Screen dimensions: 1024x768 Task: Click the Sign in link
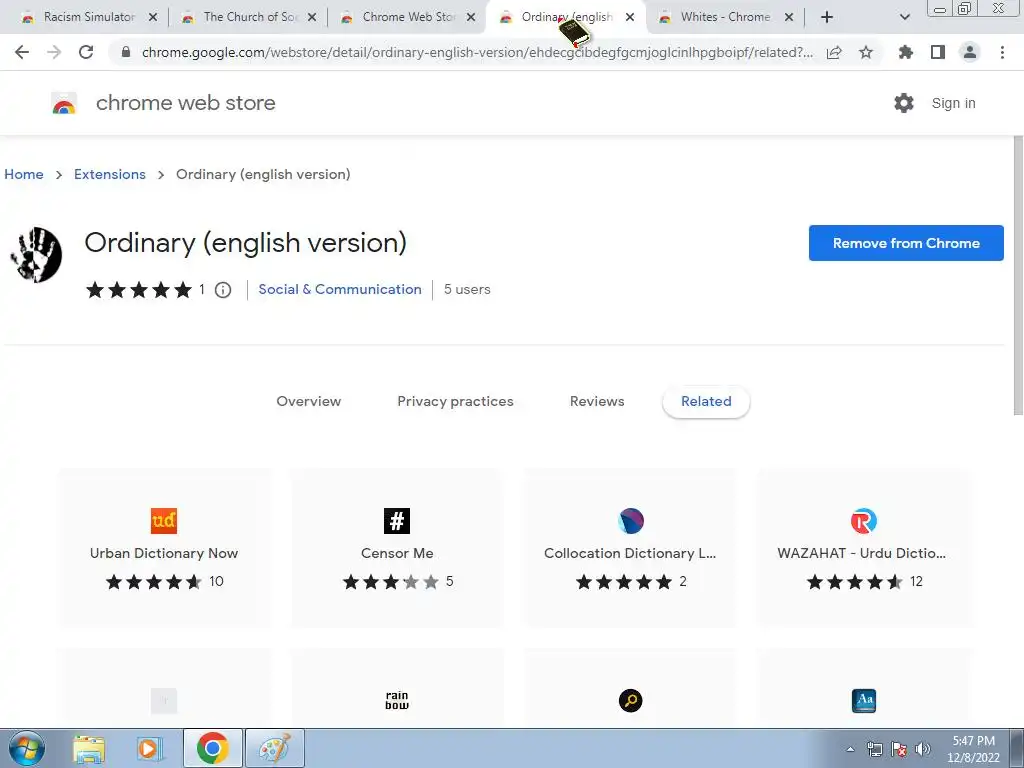pyautogui.click(x=953, y=103)
